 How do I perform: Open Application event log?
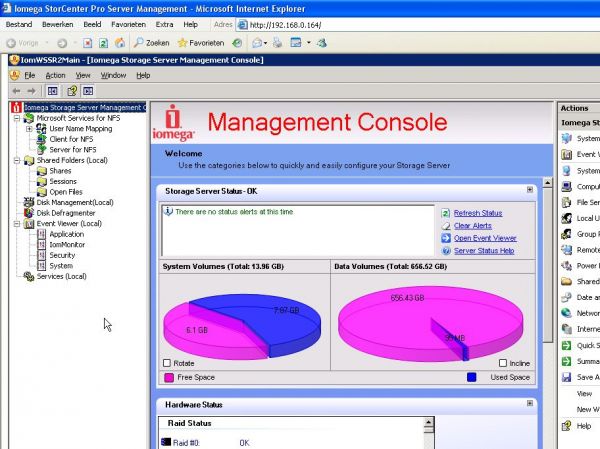(67, 234)
